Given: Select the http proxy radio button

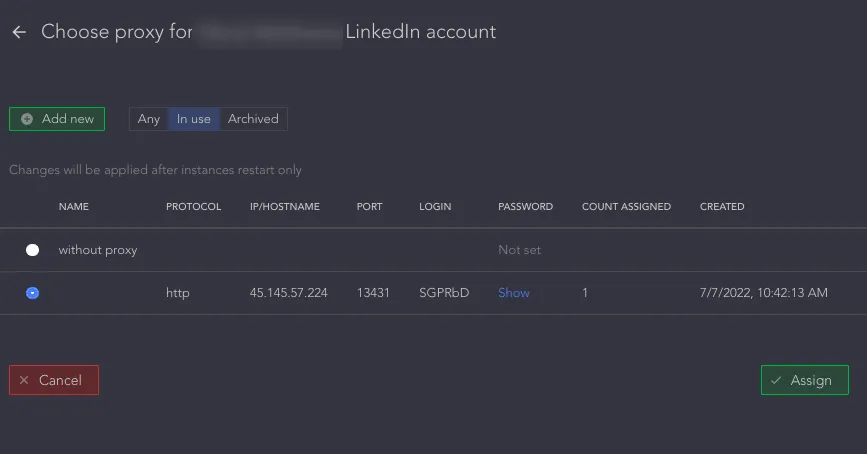Looking at the screenshot, I should click(33, 293).
